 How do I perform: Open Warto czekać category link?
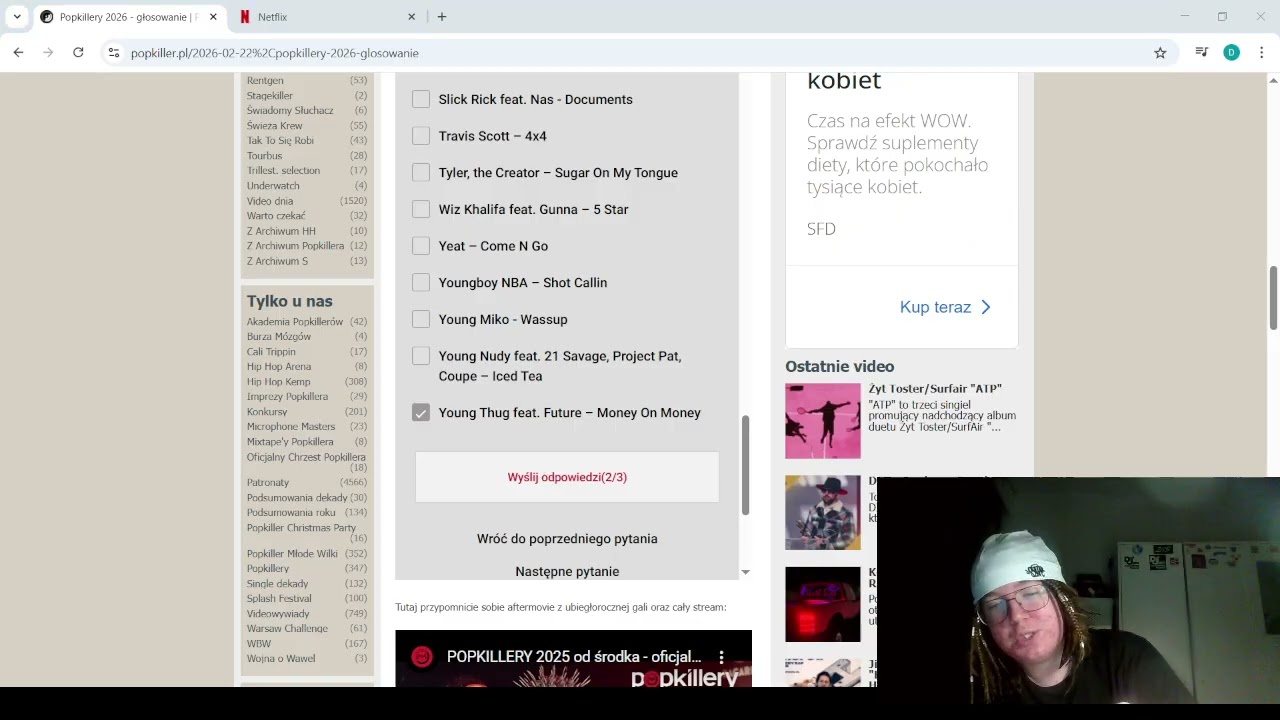[276, 215]
